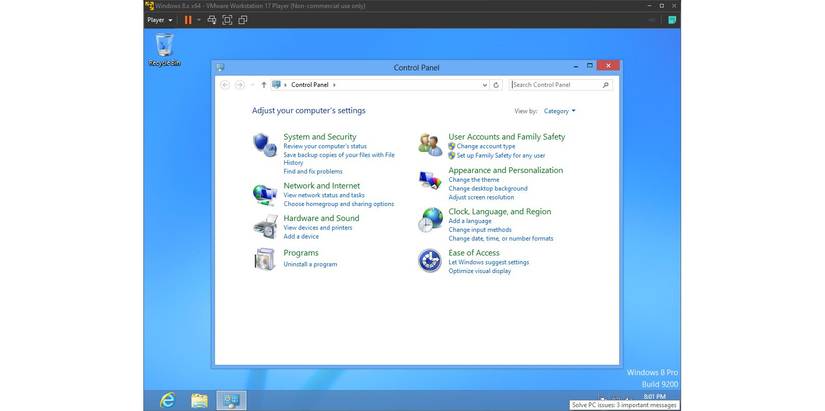Click Optimize visual display
The width and height of the screenshot is (825, 411).
coord(480,271)
